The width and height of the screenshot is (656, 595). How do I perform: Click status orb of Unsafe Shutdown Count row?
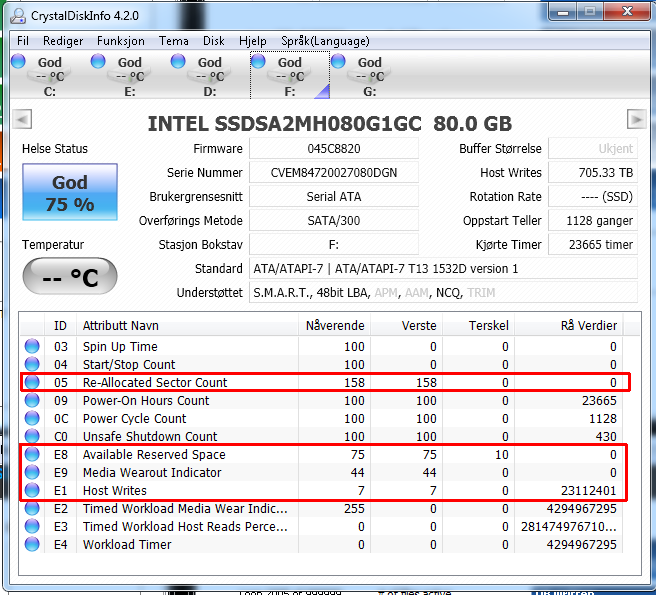click(32, 436)
